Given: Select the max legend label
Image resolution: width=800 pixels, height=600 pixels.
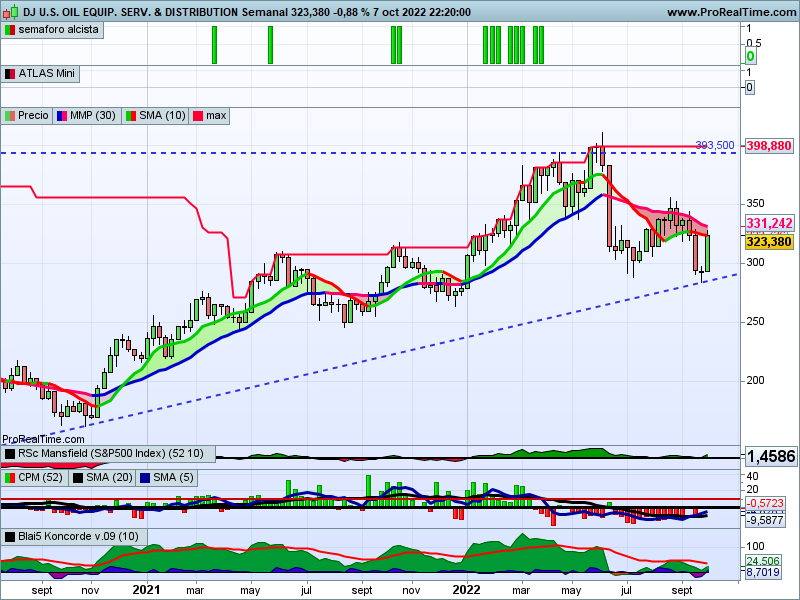Looking at the screenshot, I should pos(216,116).
